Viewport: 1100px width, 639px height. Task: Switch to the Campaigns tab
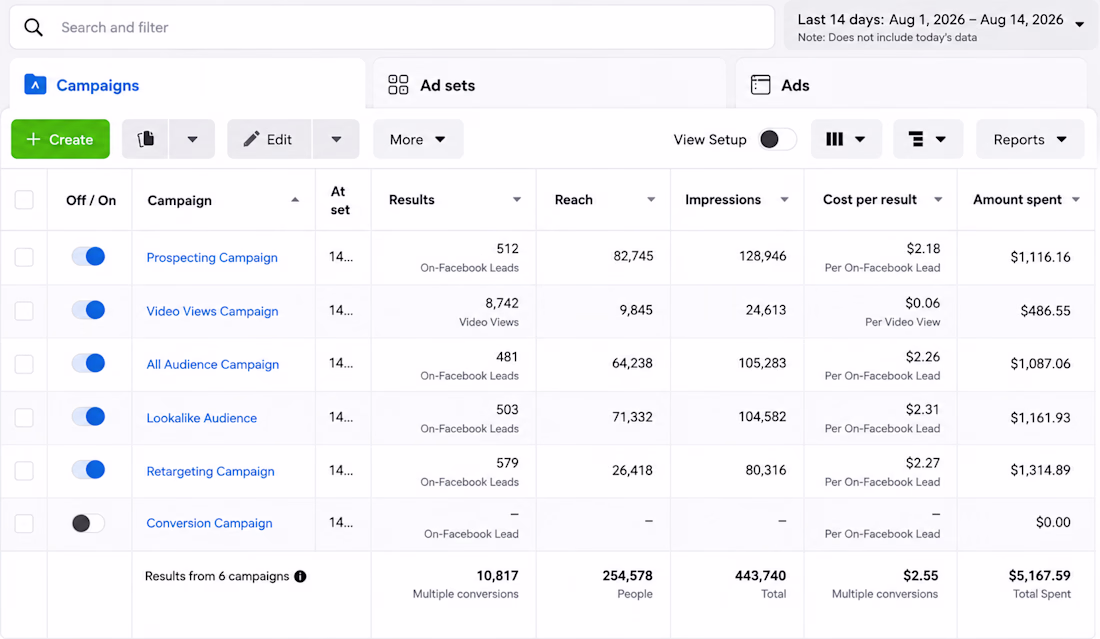click(x=187, y=84)
